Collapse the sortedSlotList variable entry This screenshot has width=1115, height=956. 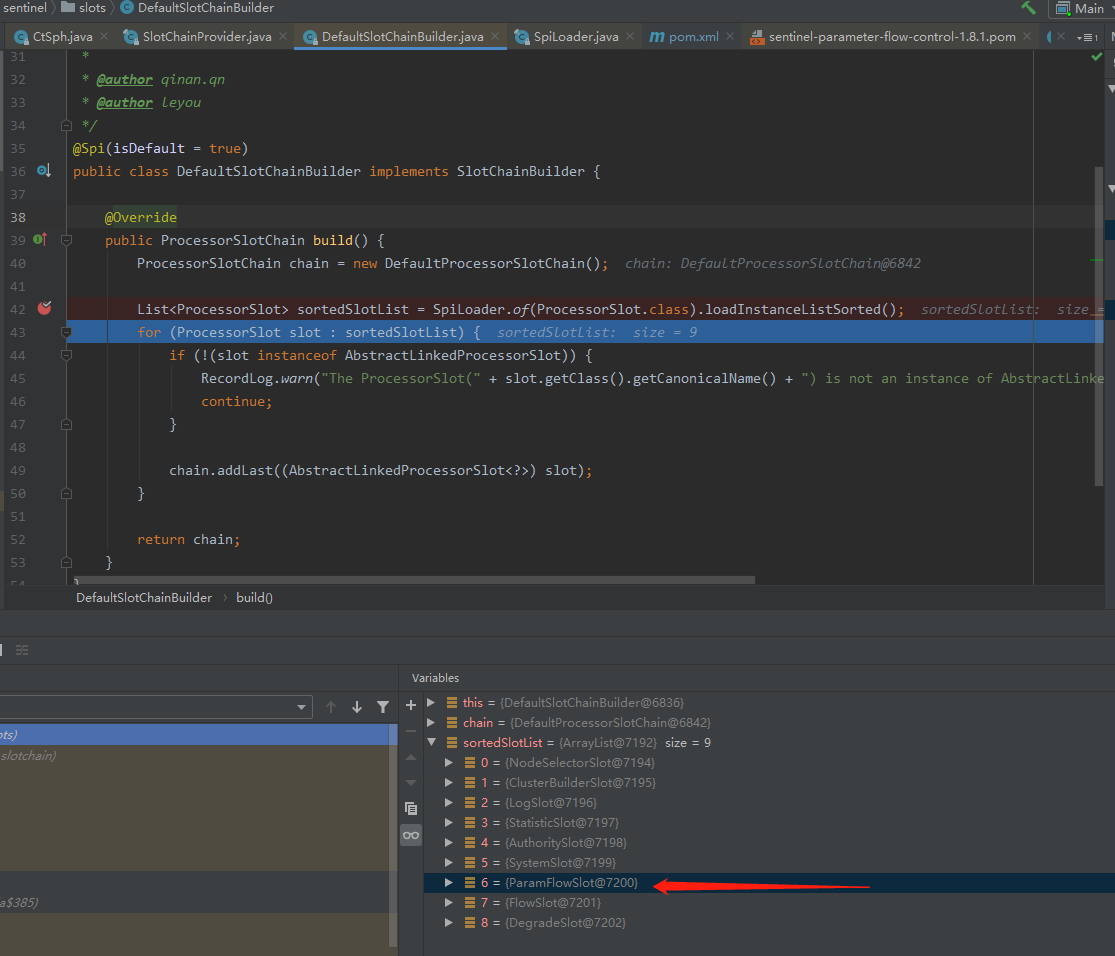[x=430, y=742]
